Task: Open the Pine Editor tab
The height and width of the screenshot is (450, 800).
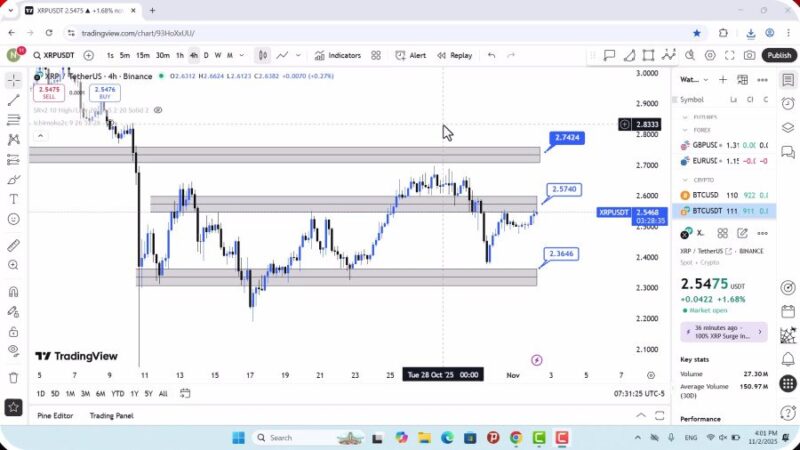Action: pyautogui.click(x=55, y=415)
